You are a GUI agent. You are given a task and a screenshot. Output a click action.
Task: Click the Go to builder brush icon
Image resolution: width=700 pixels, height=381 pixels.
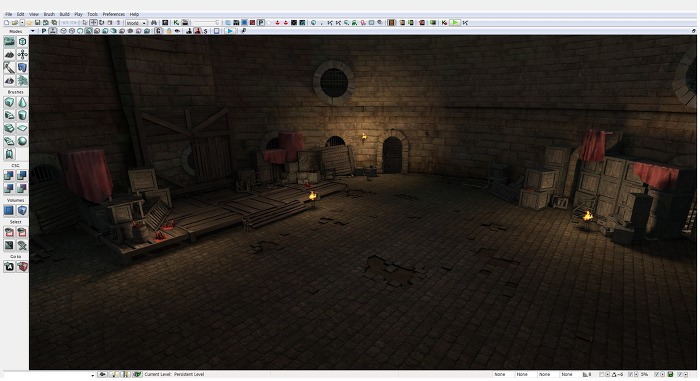[22, 267]
